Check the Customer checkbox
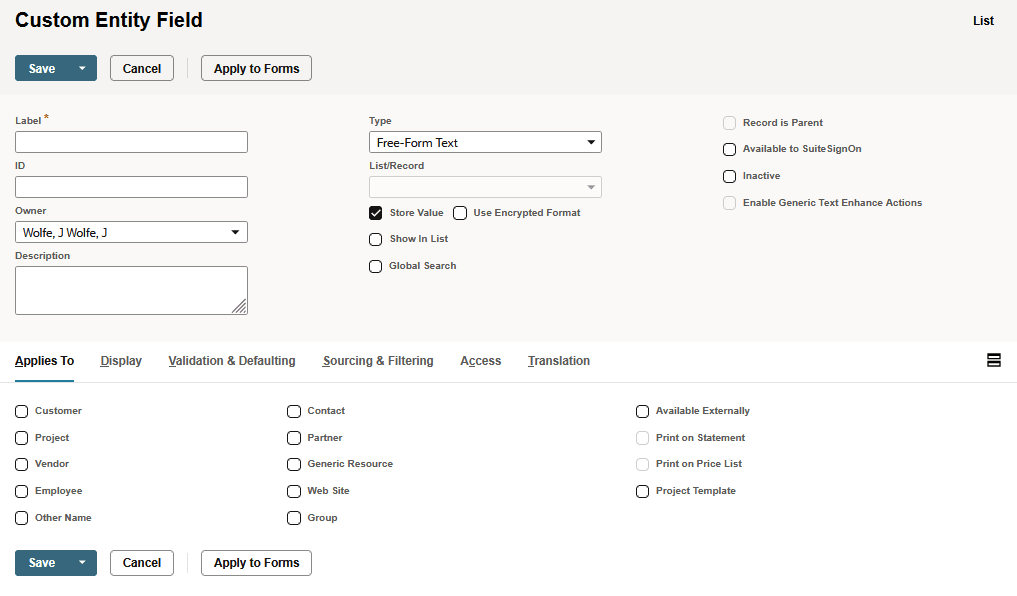This screenshot has height=596, width=1017. pos(21,411)
